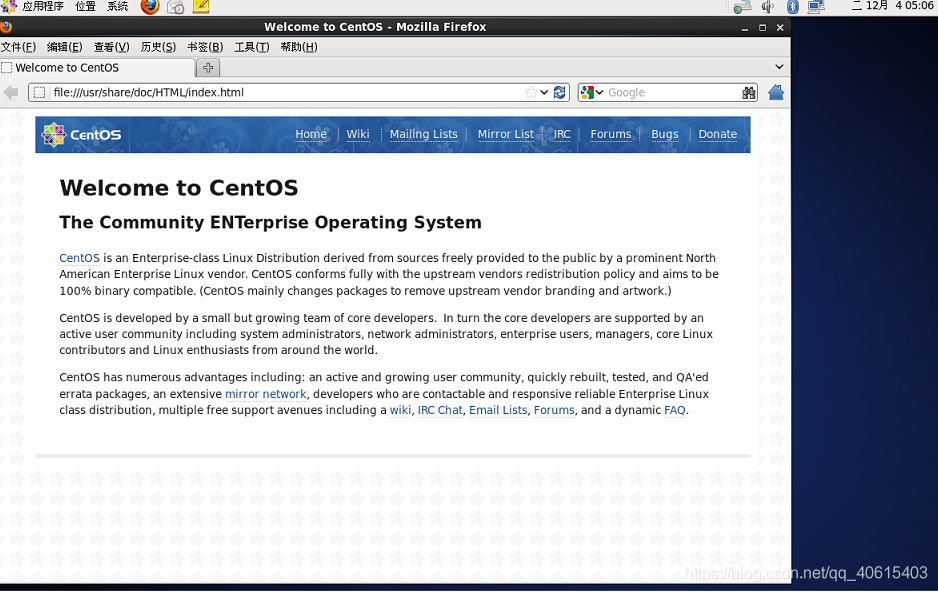Viewport: 938px width, 592px height.
Task: Click the CentOS logo in the page banner
Action: (81, 135)
